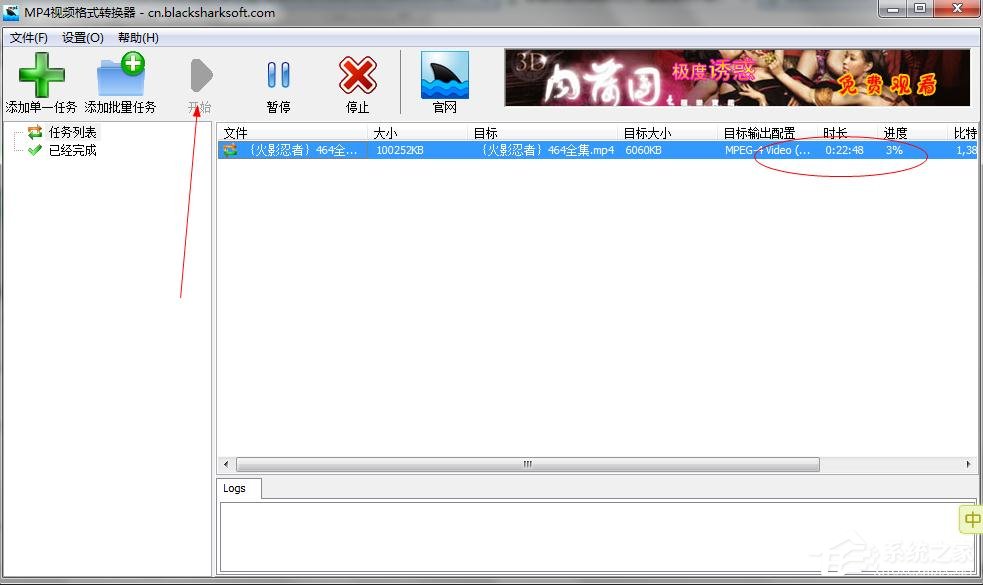Image resolution: width=983 pixels, height=585 pixels.
Task: Stop the conversion with the red X icon
Action: pos(357,75)
